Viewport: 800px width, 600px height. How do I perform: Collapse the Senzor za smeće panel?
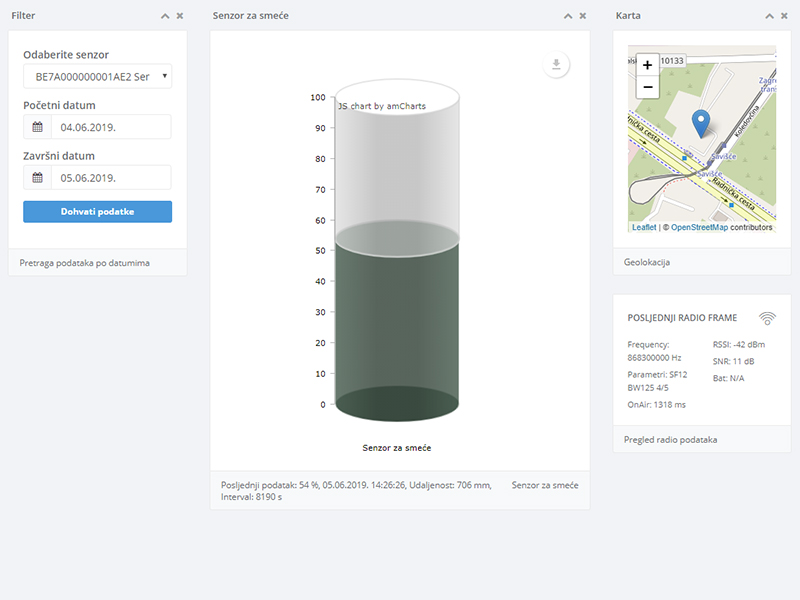coord(568,16)
